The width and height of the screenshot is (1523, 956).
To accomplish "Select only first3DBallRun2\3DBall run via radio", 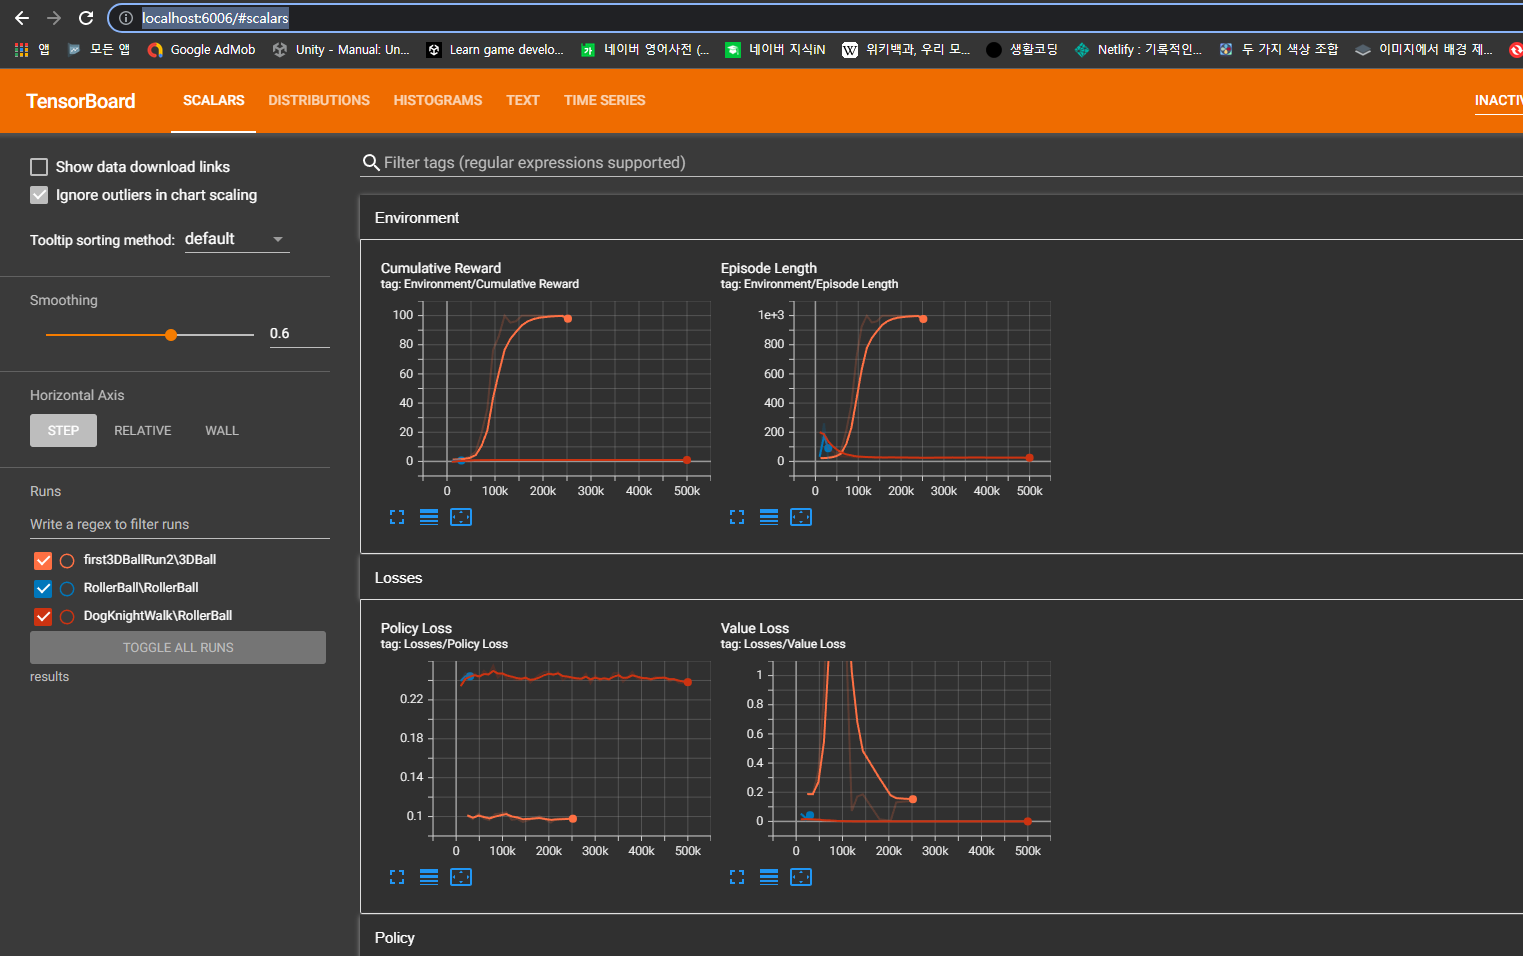I will (x=67, y=560).
